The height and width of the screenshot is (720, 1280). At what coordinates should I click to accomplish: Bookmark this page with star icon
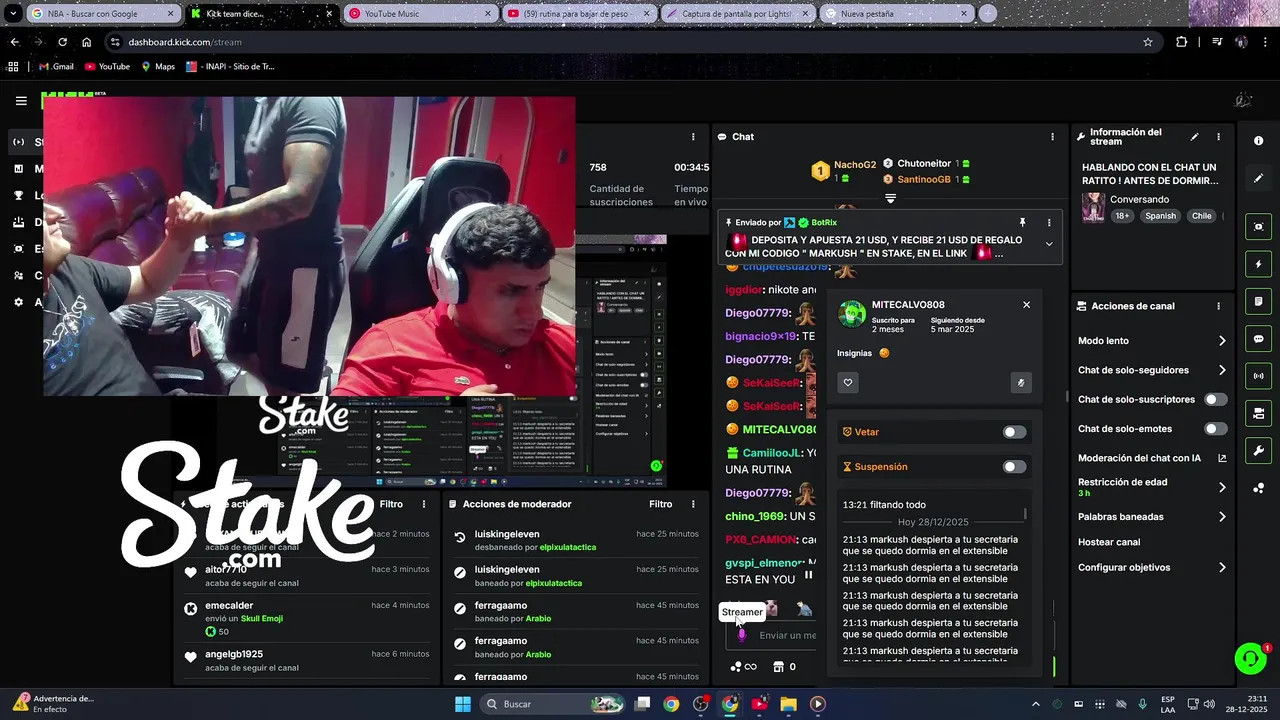click(x=1148, y=42)
